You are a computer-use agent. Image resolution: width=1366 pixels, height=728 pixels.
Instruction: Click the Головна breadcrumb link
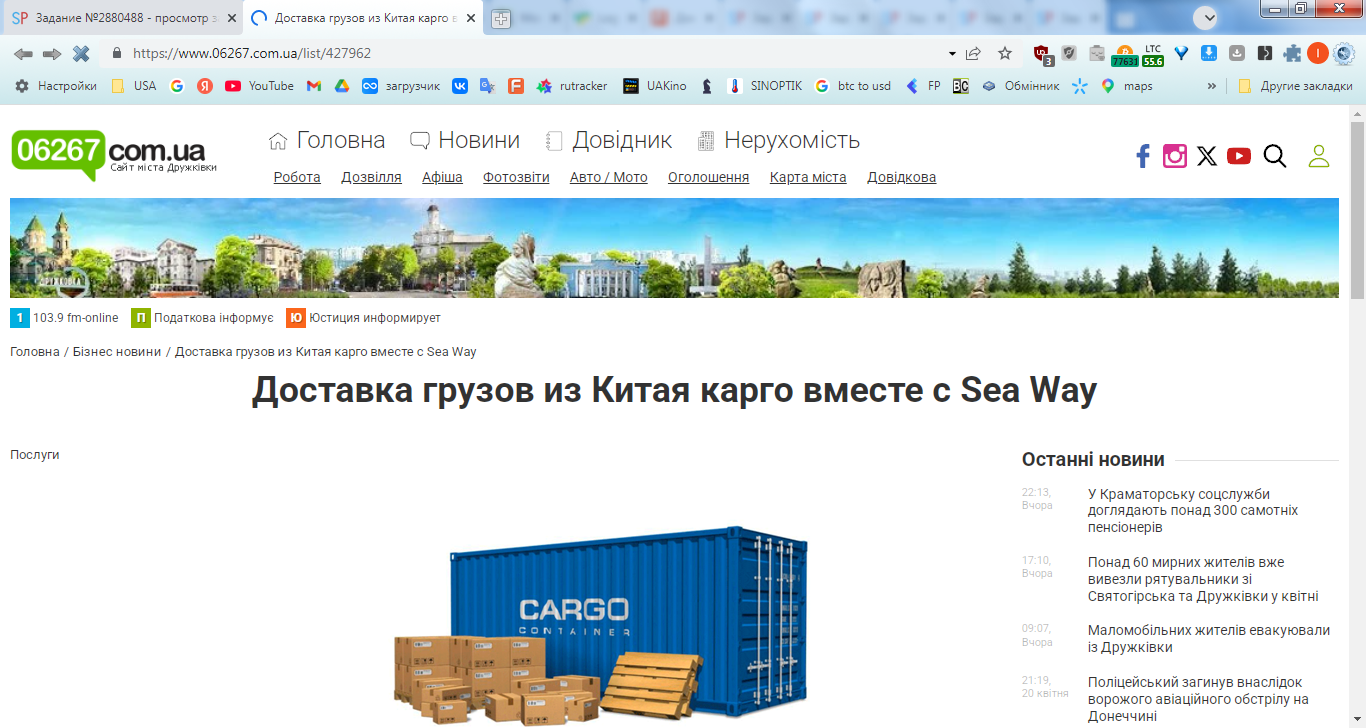pyautogui.click(x=35, y=352)
